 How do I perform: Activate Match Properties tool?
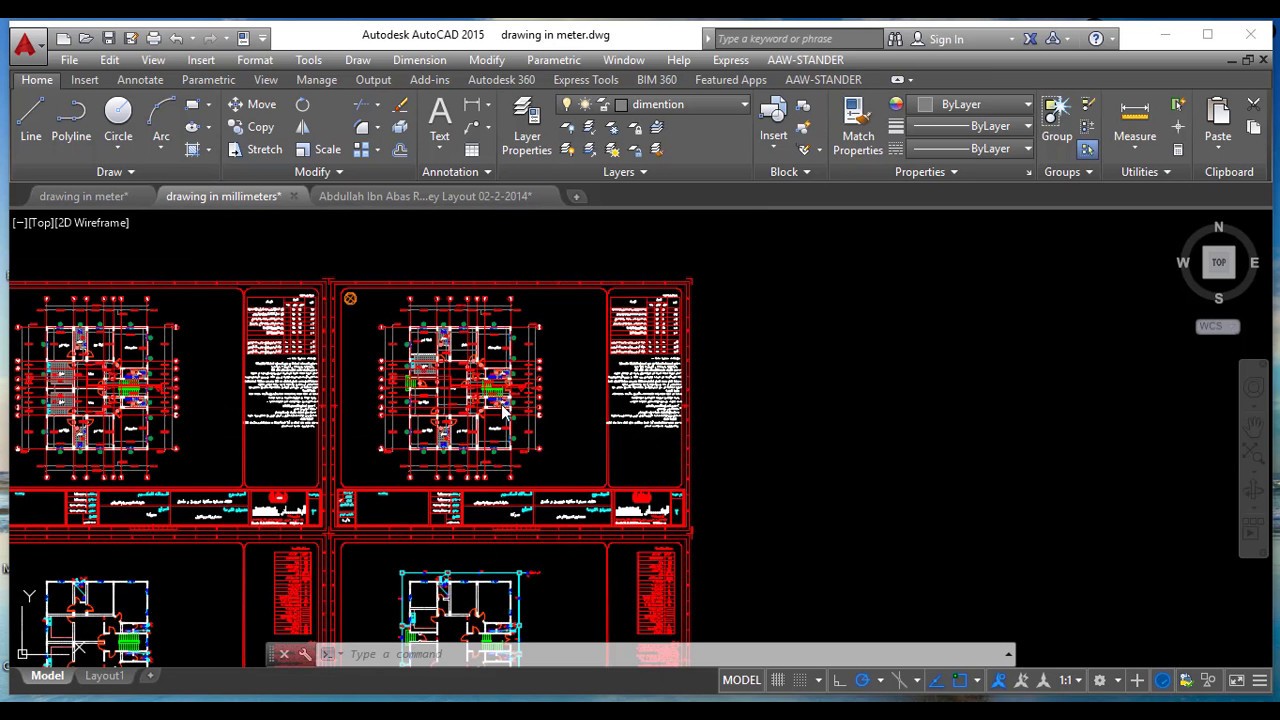point(858,126)
